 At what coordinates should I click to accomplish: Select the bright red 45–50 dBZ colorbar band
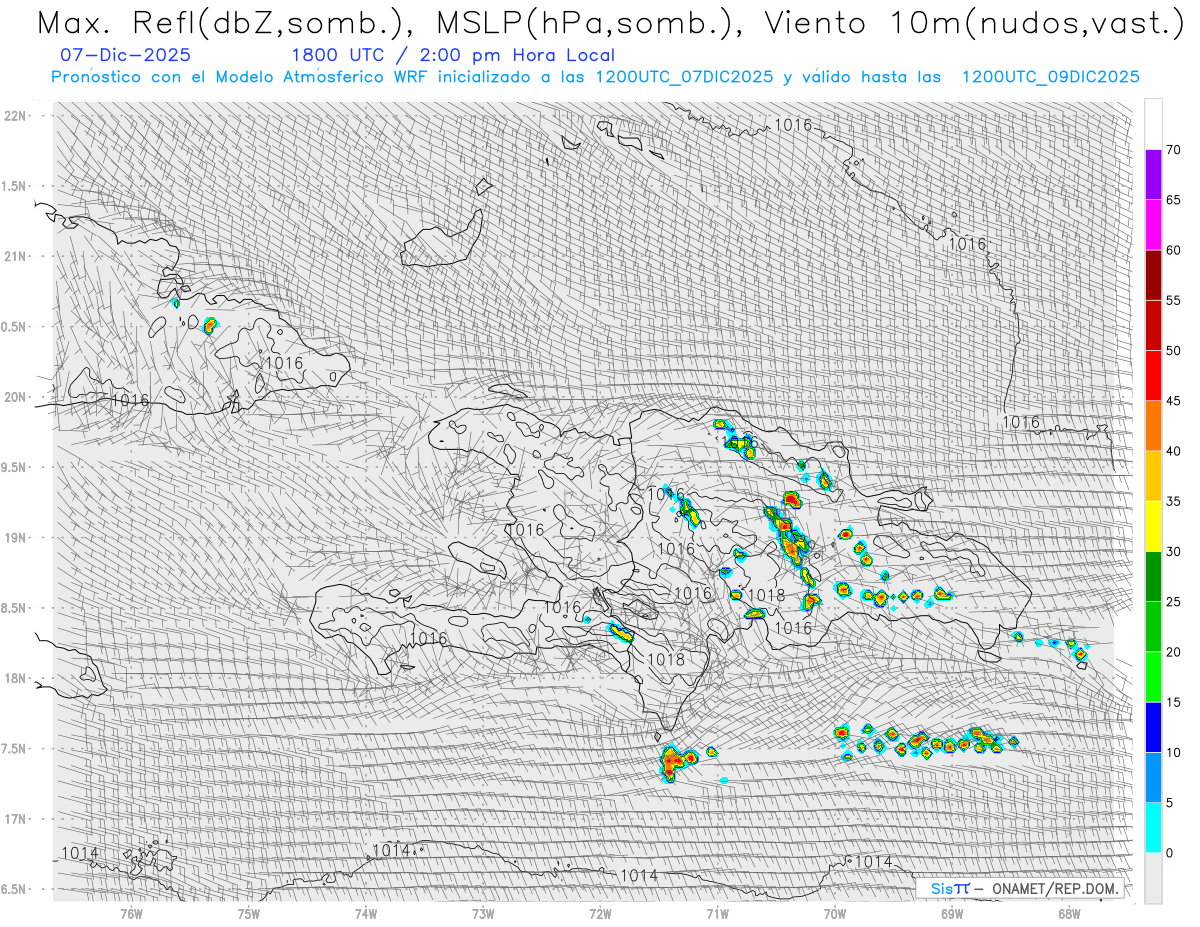(1153, 376)
